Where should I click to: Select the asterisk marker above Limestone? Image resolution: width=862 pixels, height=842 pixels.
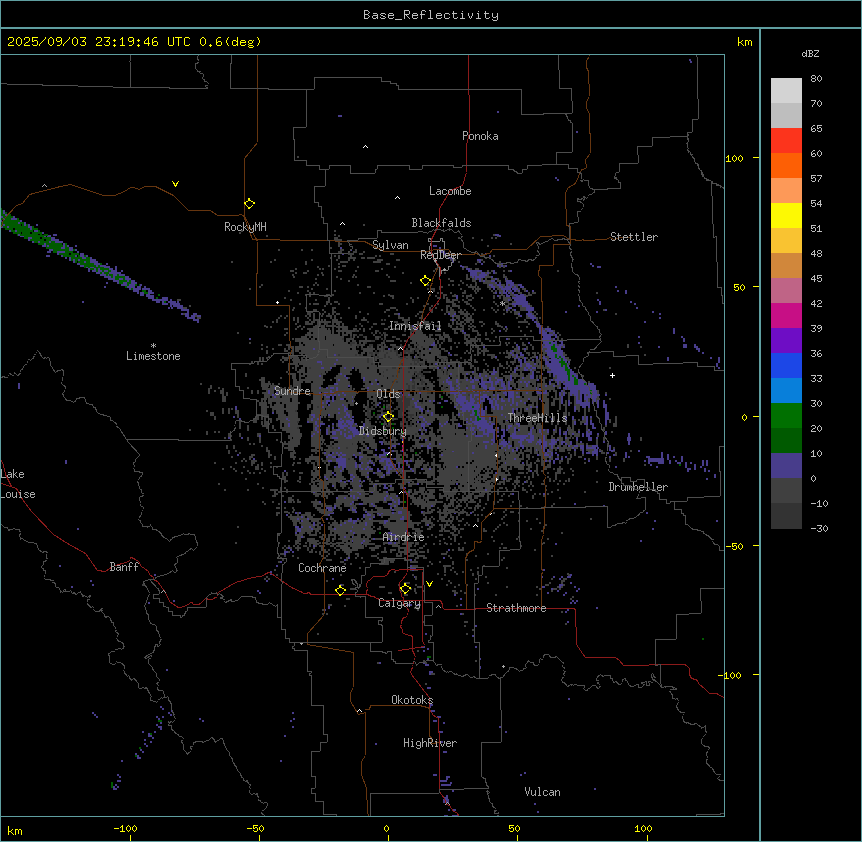153,346
